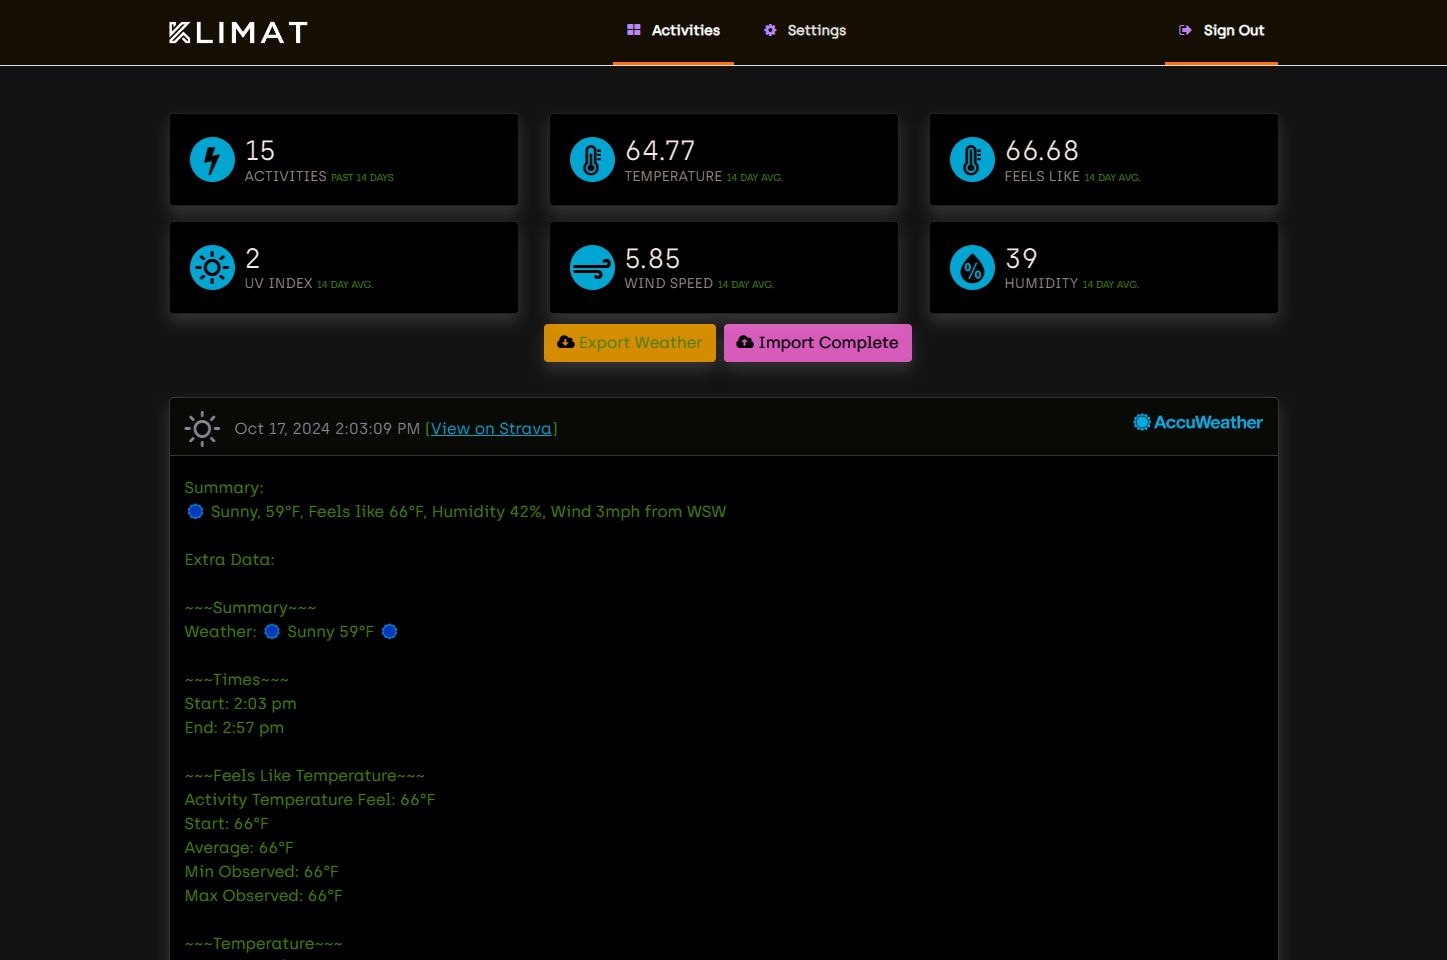
Task: Click "Min Observed: 66°F" line
Action: [261, 871]
